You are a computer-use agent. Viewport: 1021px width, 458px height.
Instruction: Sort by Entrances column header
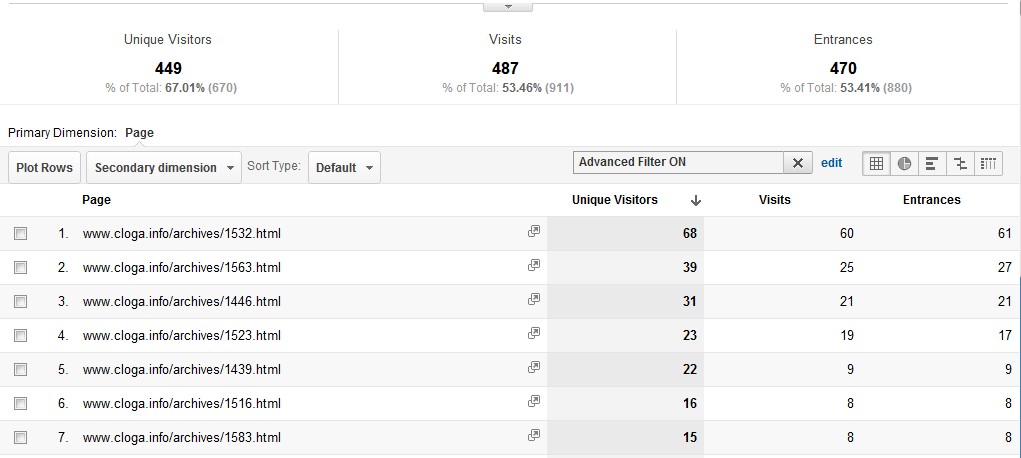click(931, 200)
